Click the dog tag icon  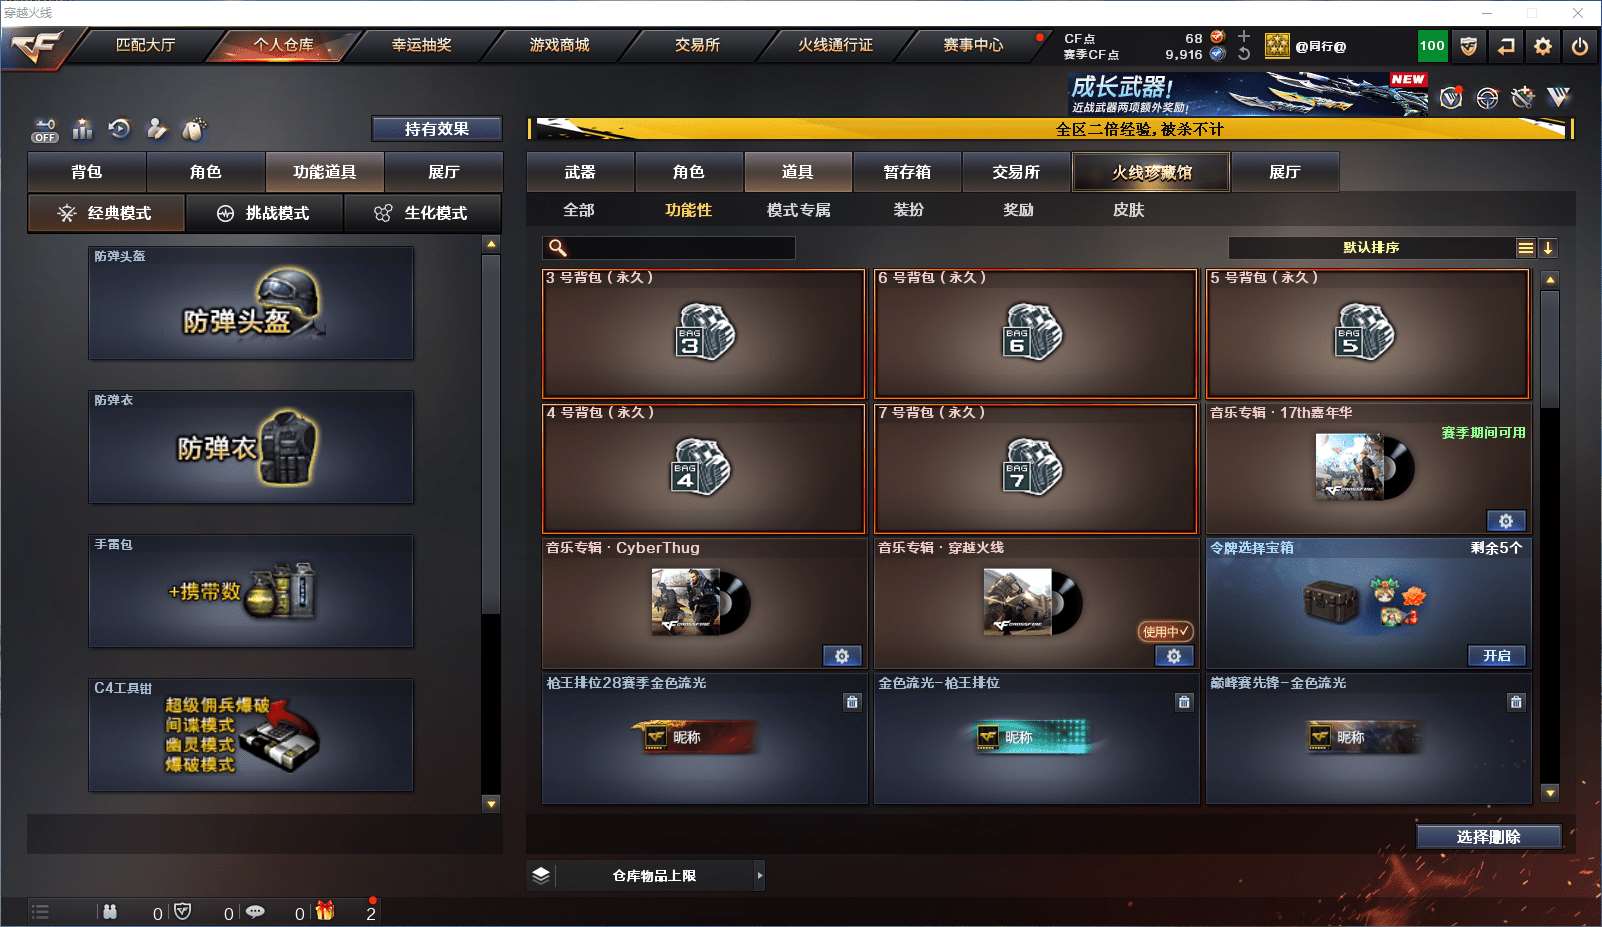194,128
